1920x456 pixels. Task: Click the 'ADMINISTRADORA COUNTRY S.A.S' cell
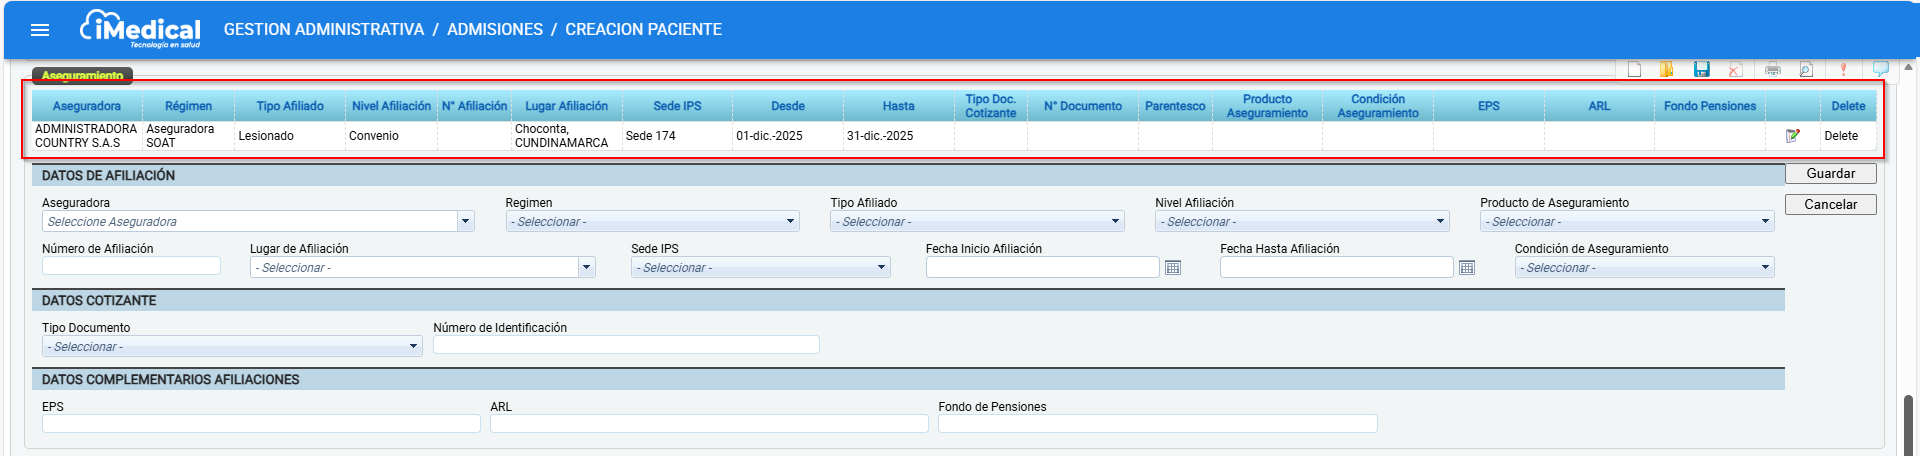pyautogui.click(x=86, y=136)
